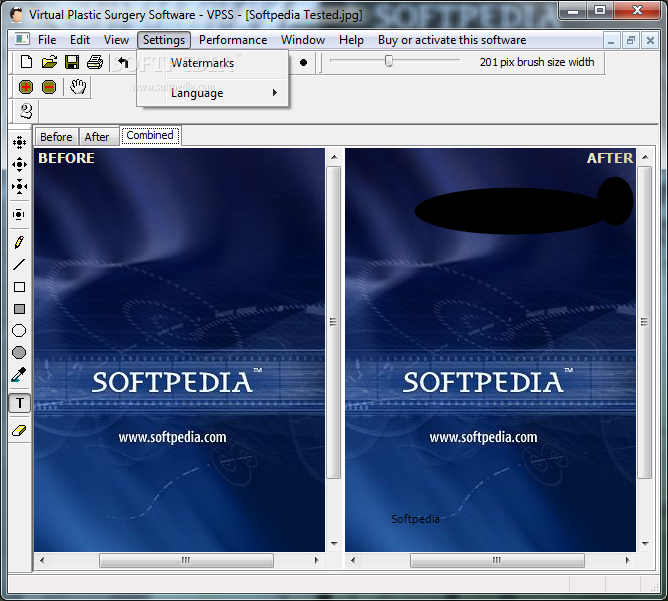Click the brush shape dot preview
This screenshot has height=601, width=668.
click(303, 63)
